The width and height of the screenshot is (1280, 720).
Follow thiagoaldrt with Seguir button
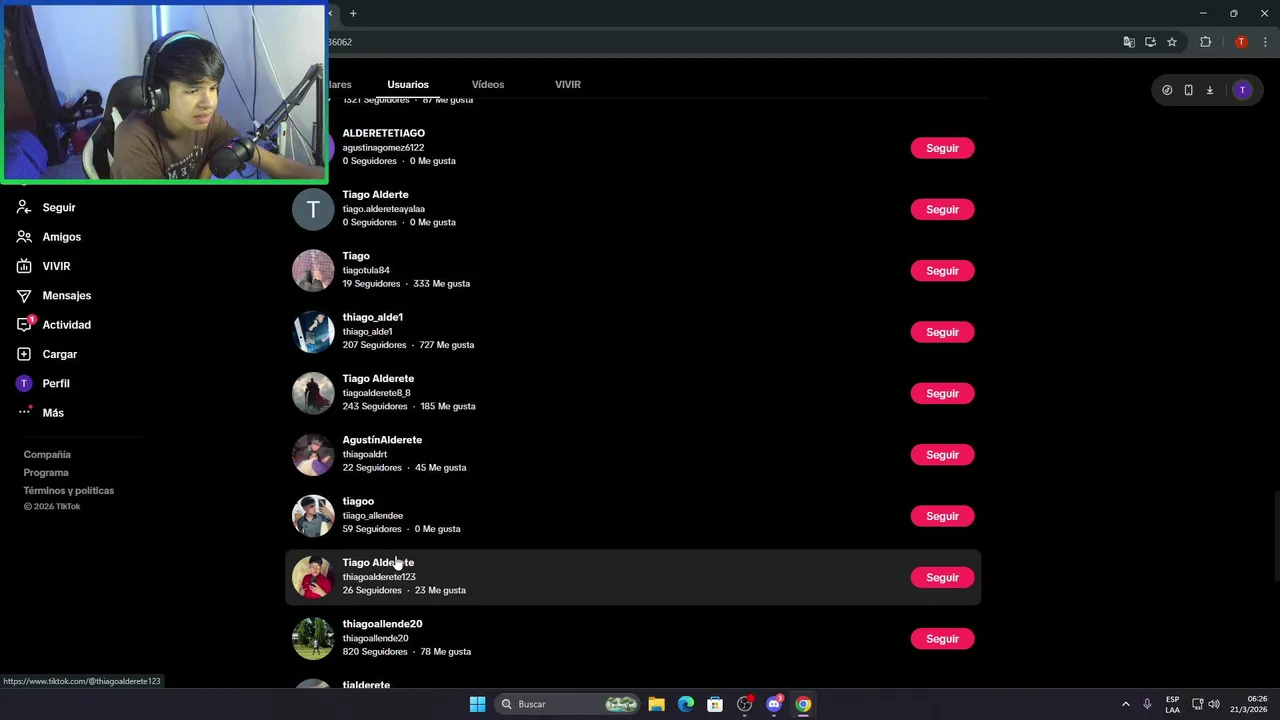click(x=942, y=455)
